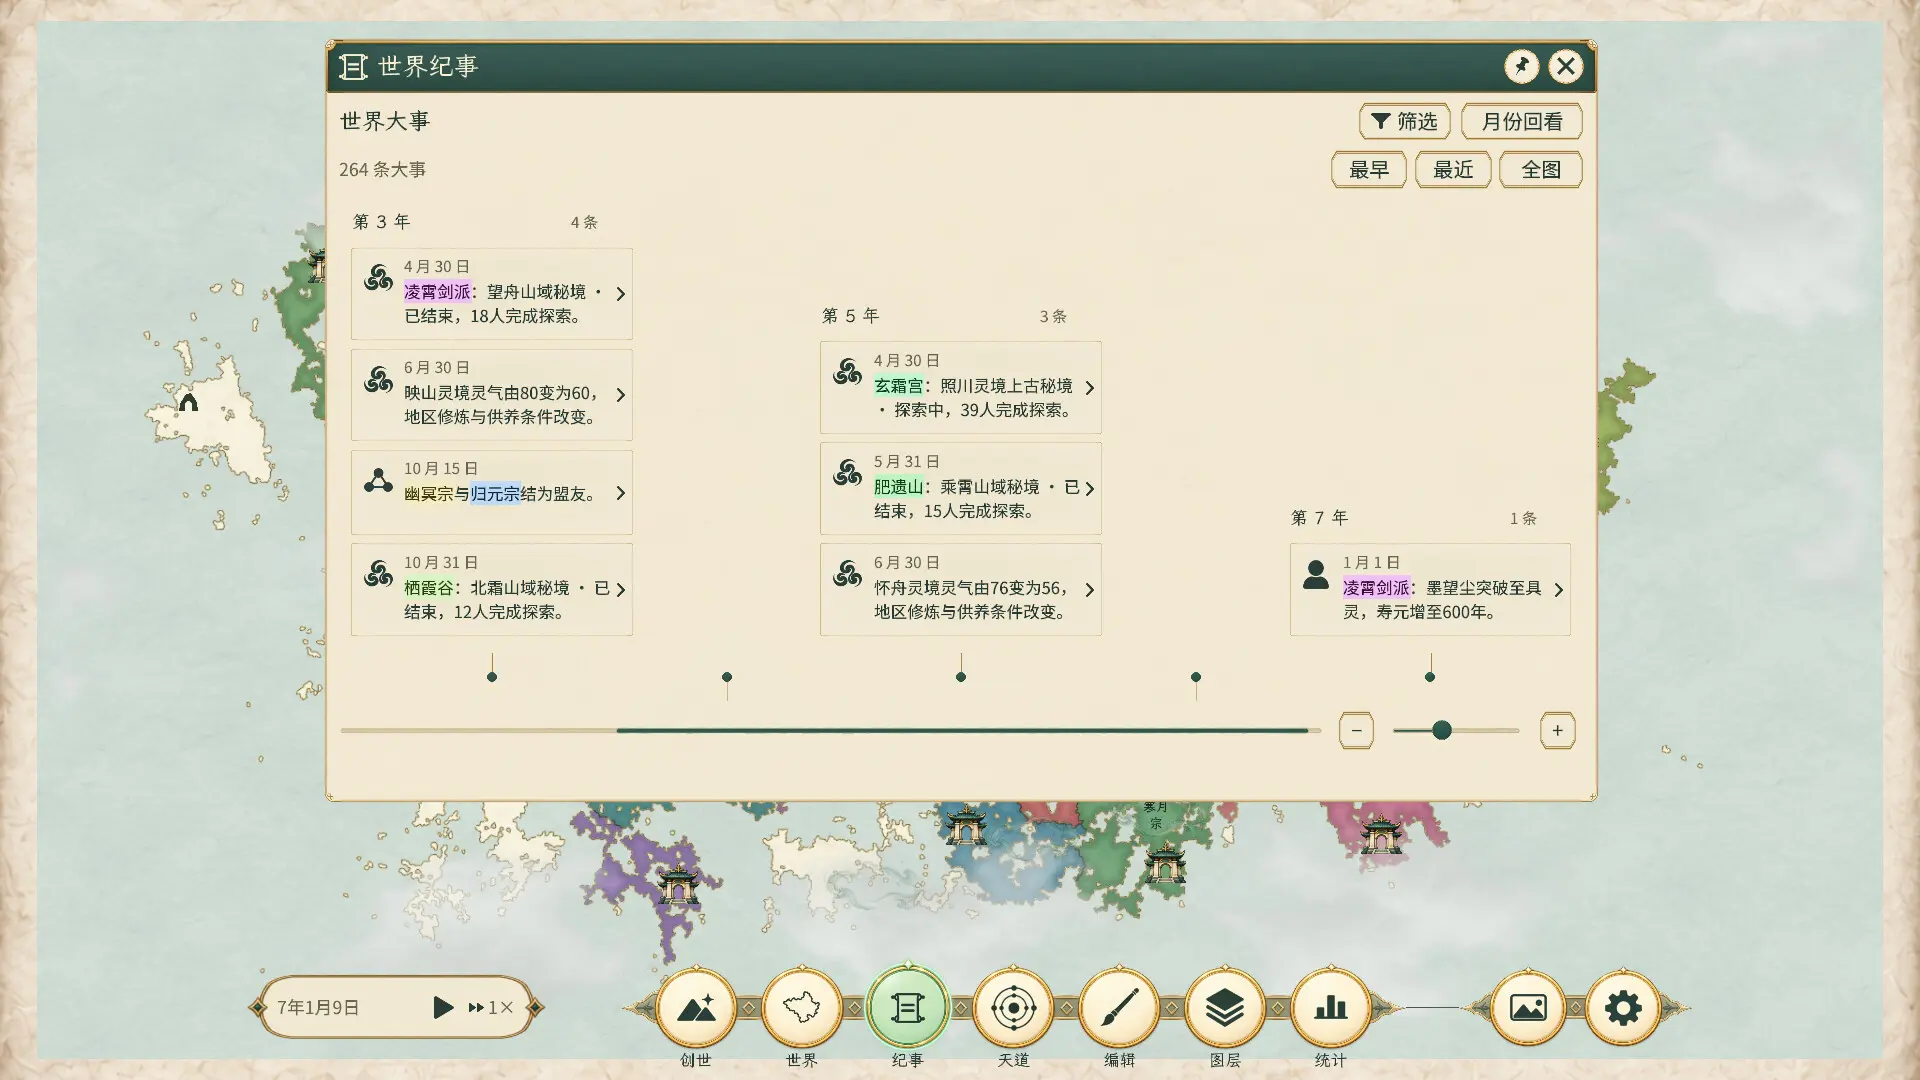Expand 怀舟灵境灵气由76变为56 event
Image resolution: width=1920 pixels, height=1080 pixels.
[960, 589]
